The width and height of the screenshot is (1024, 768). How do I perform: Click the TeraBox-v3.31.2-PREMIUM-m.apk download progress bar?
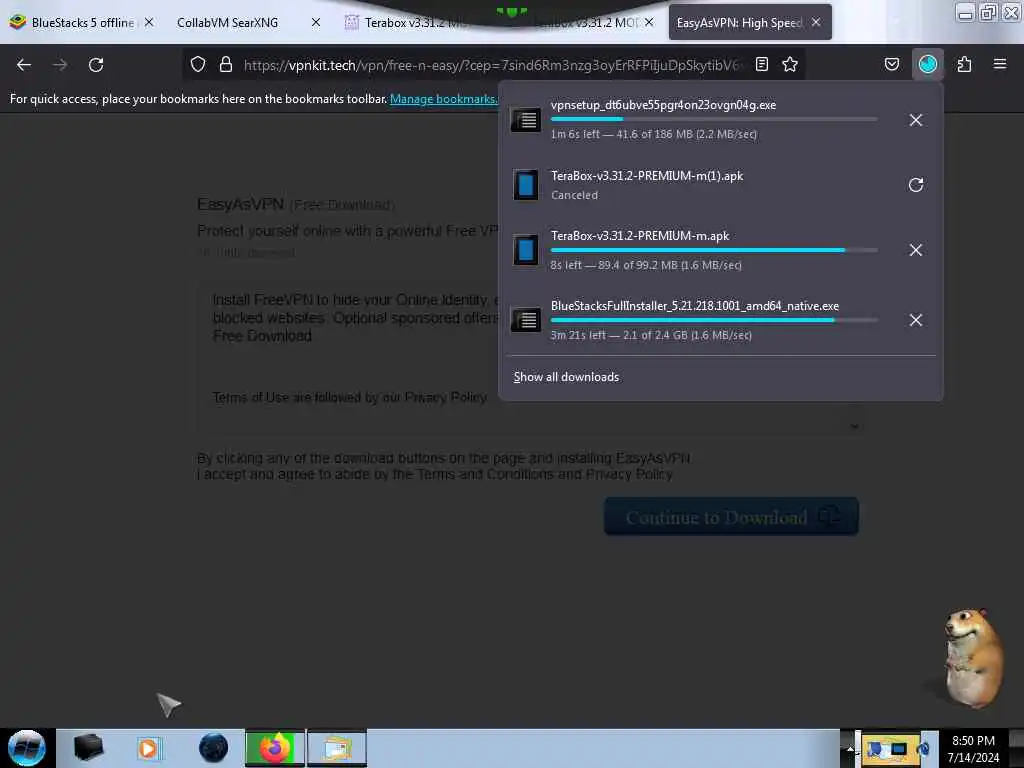tap(714, 249)
